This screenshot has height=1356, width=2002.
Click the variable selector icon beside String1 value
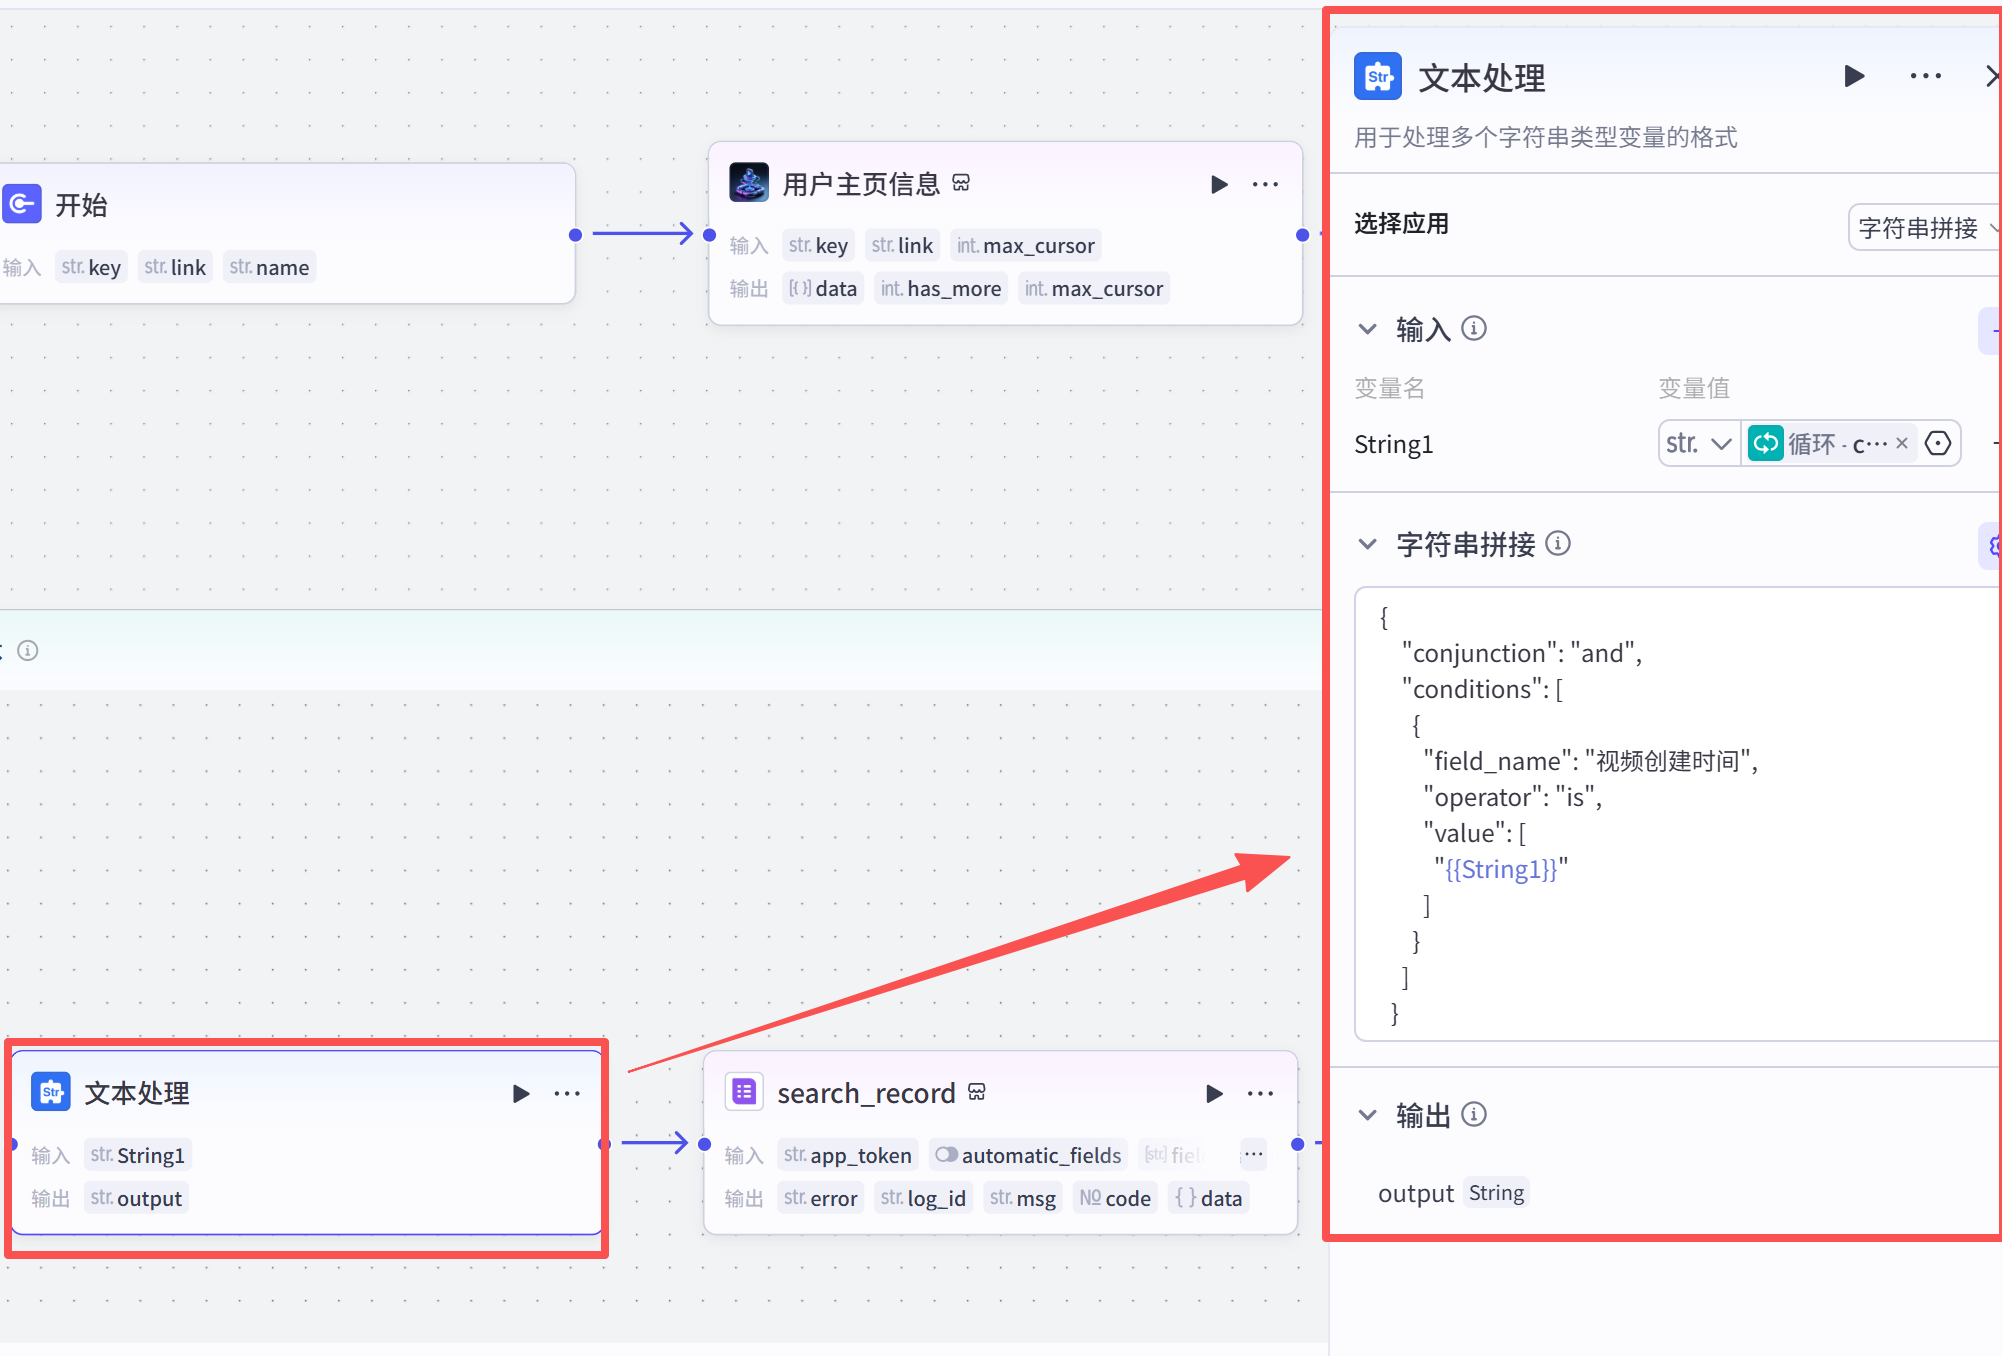[1938, 443]
